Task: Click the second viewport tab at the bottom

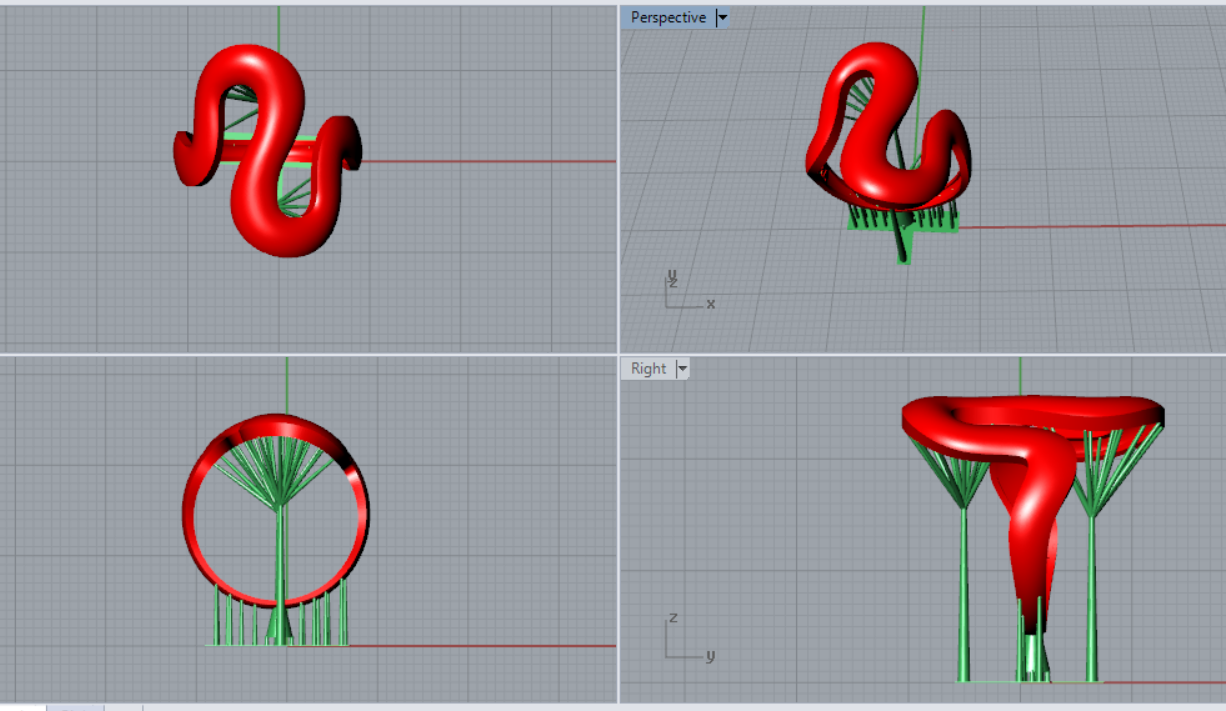Action: coord(74,707)
